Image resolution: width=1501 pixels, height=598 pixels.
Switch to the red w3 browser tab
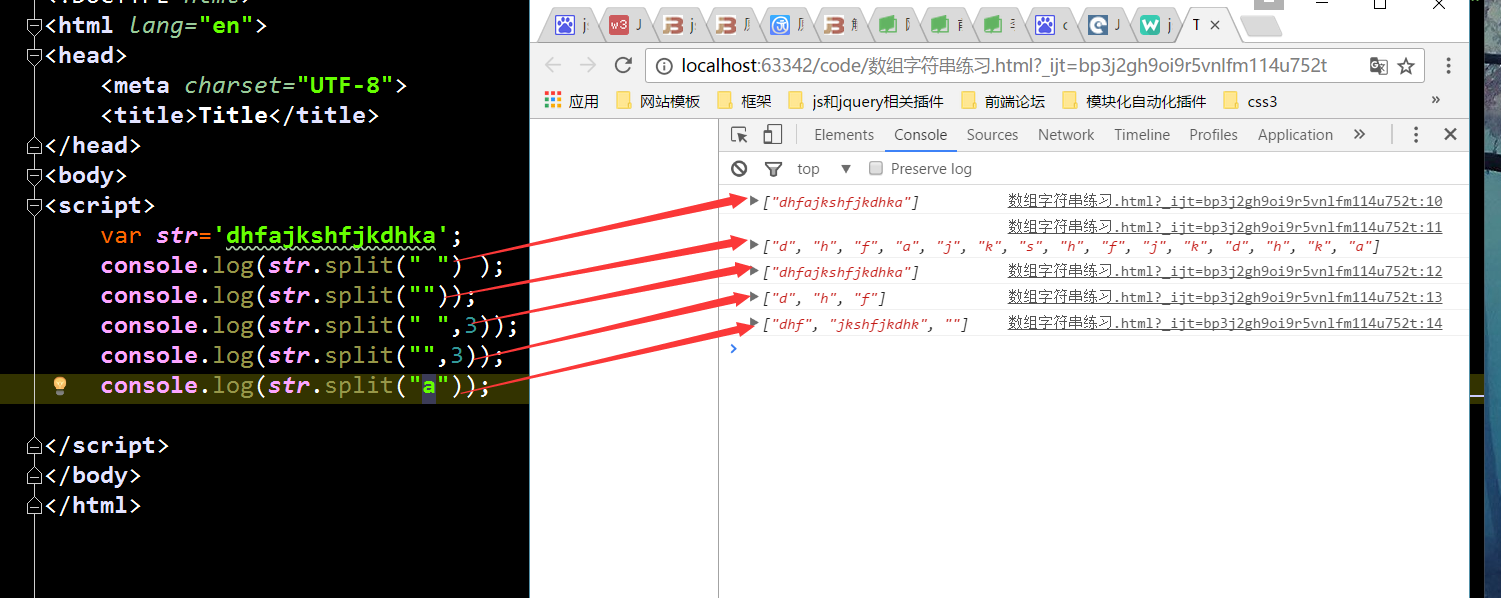tap(624, 26)
